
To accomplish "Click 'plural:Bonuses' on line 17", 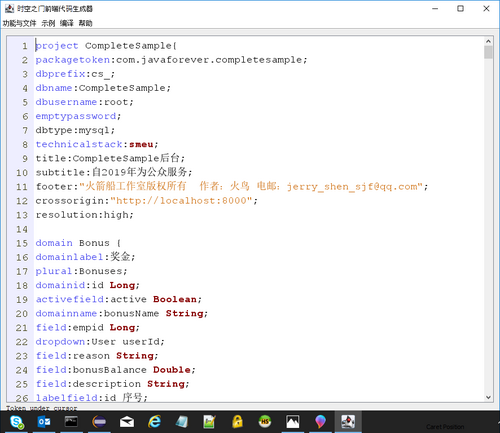I will point(79,271).
